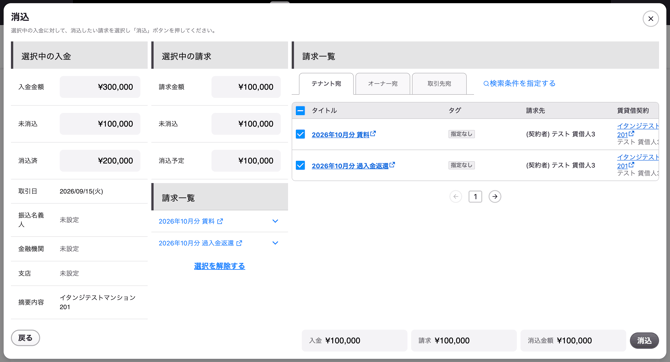Open 検索条件を指定する search conditions link

pyautogui.click(x=519, y=83)
